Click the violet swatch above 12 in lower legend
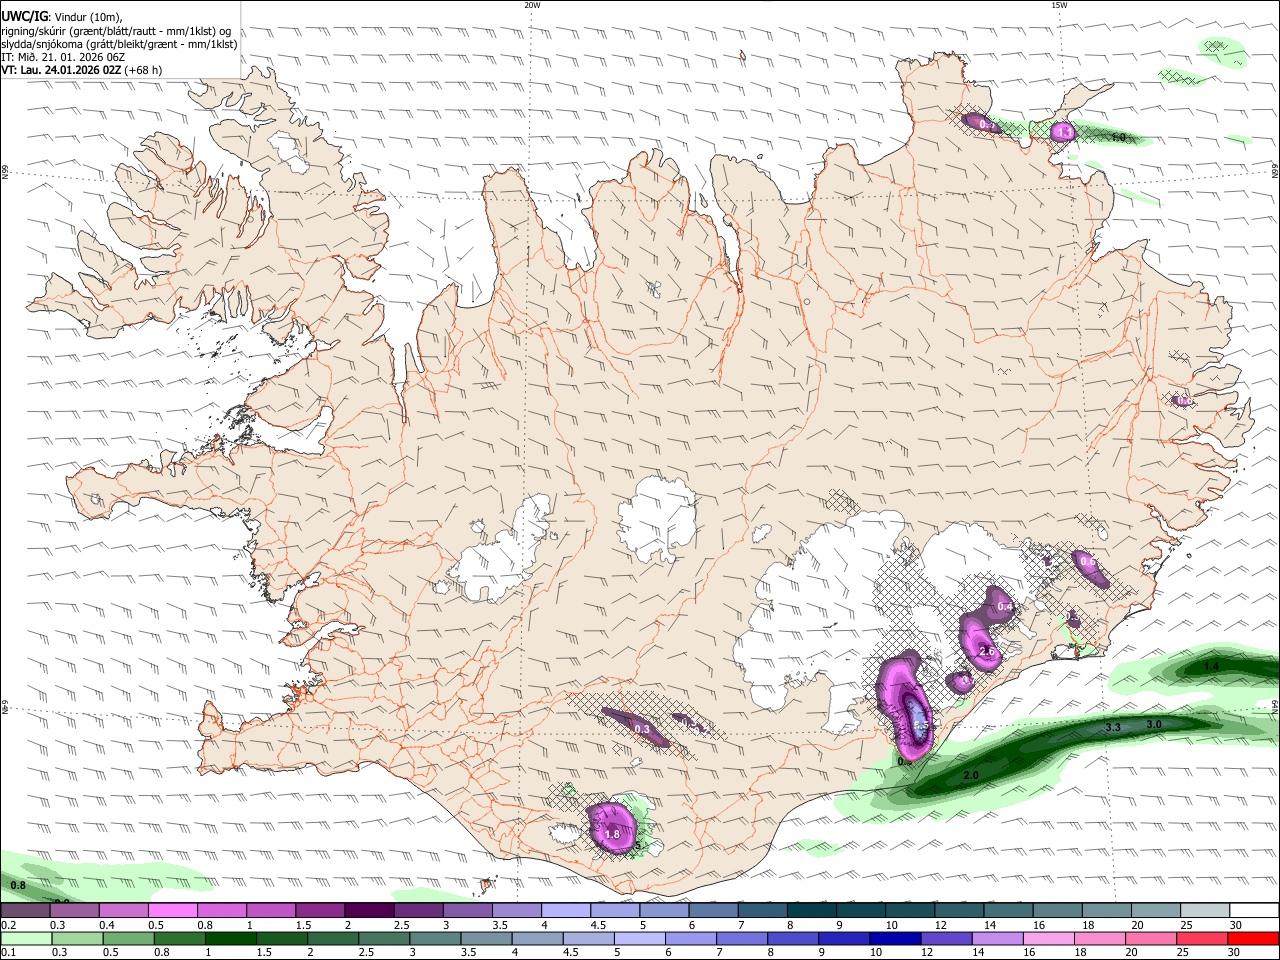Image resolution: width=1280 pixels, height=960 pixels. tap(945, 939)
